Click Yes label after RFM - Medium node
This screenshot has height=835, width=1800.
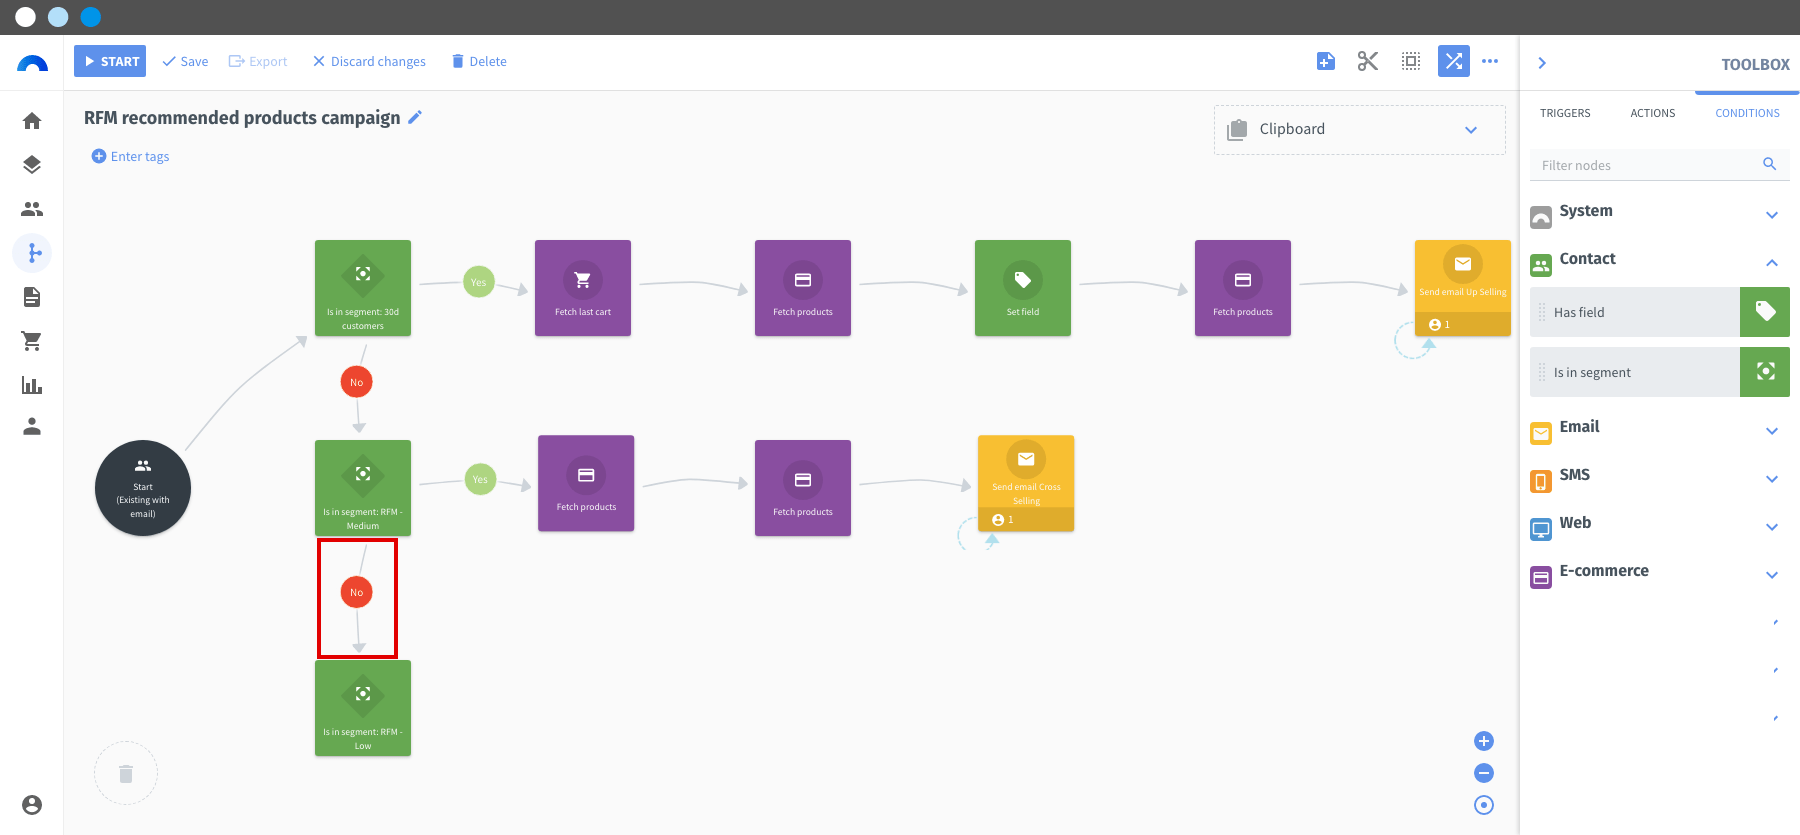tap(481, 479)
